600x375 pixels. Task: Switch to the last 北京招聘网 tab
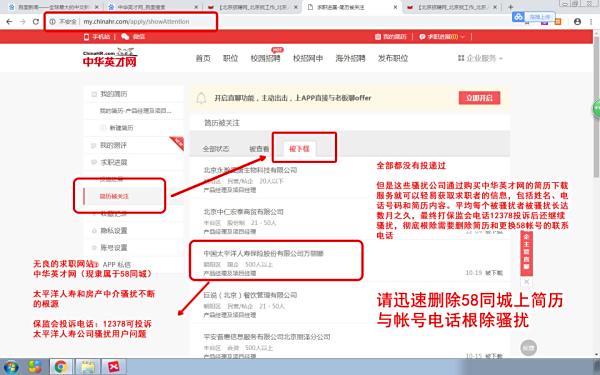point(453,7)
